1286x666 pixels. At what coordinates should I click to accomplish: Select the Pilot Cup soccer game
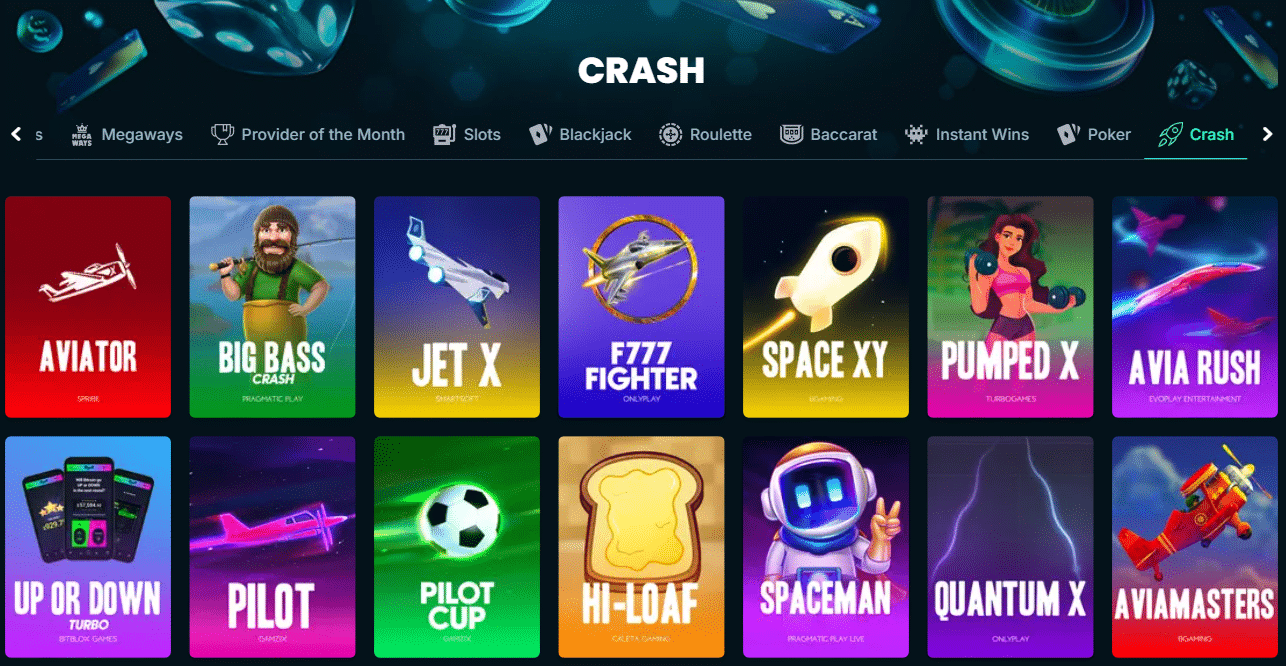coord(457,547)
